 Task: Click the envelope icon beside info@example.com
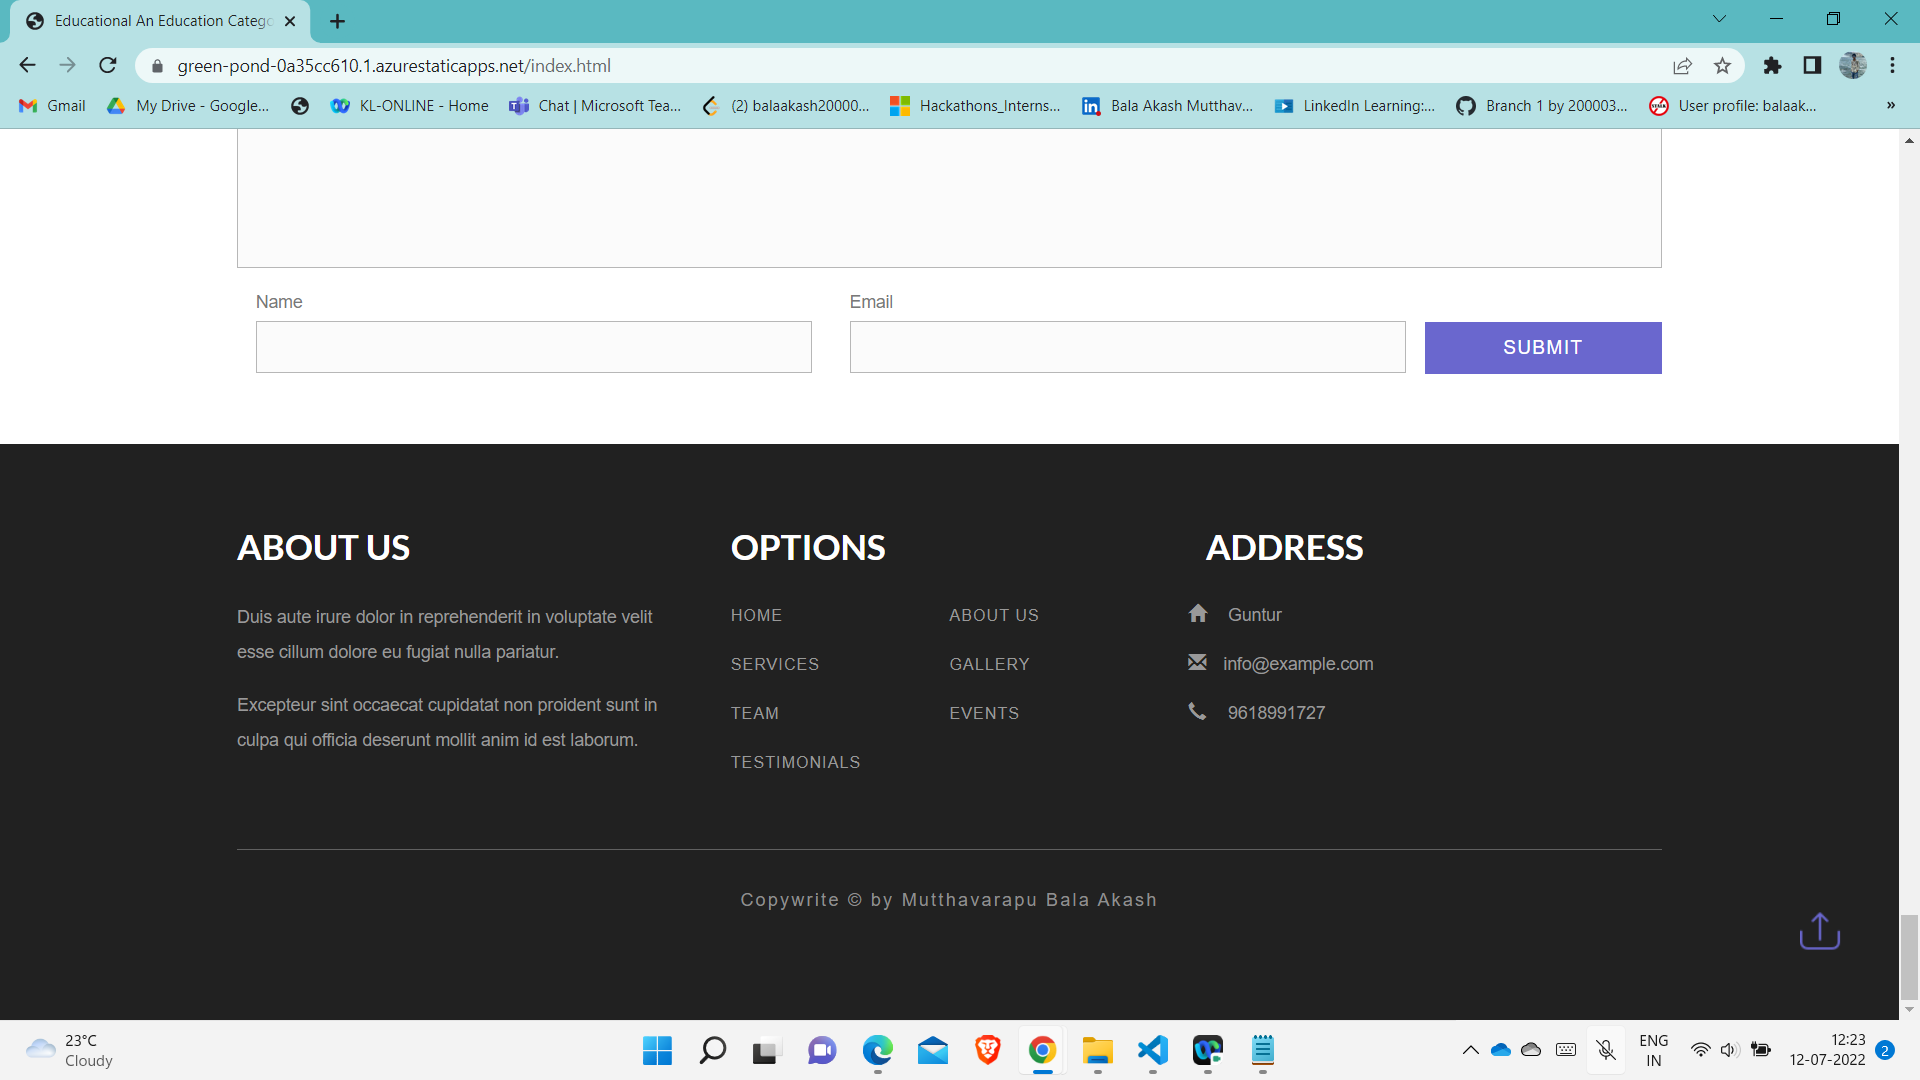click(x=1197, y=662)
